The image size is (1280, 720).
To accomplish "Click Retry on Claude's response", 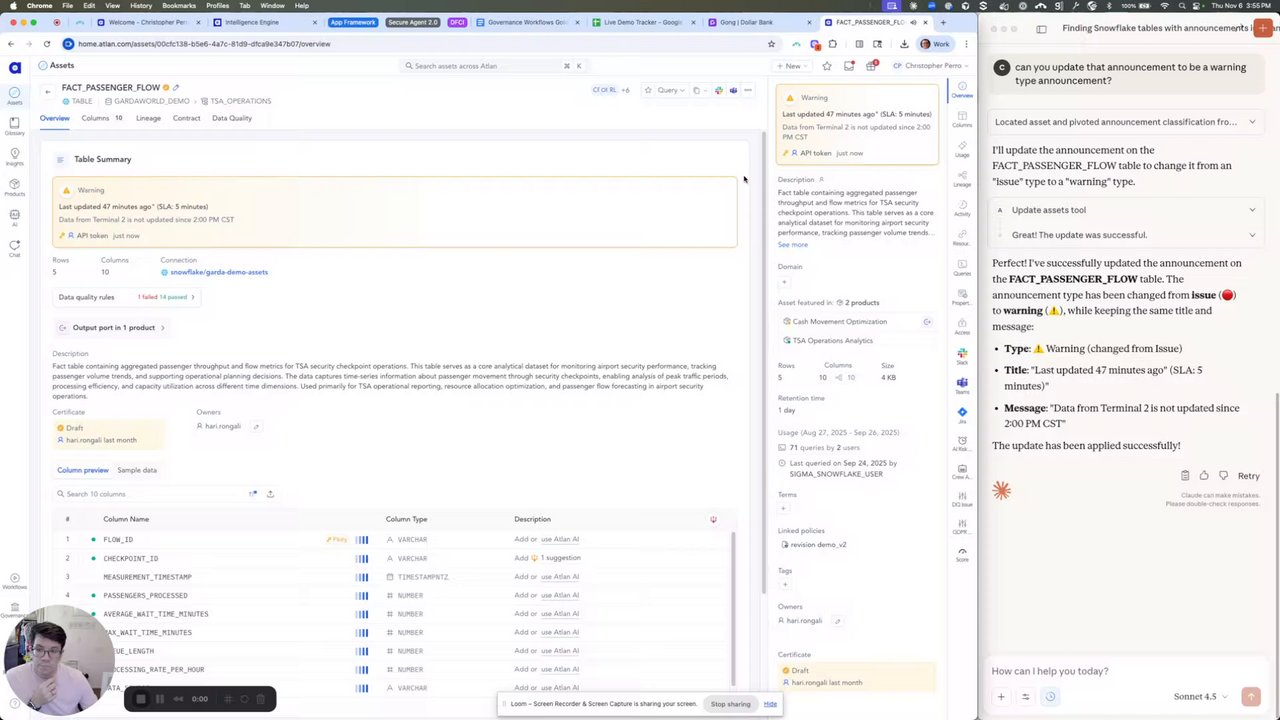I will [1249, 476].
